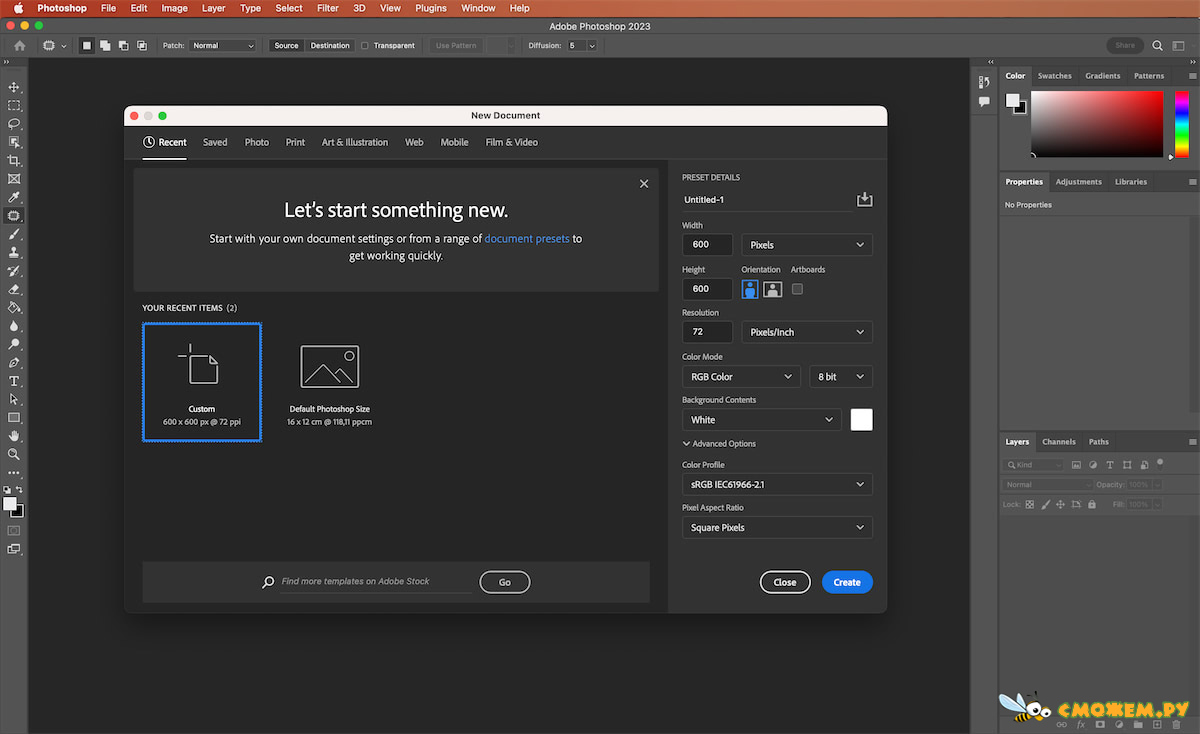Open the Patch Normal dropdown
The width and height of the screenshot is (1200, 734).
point(223,45)
